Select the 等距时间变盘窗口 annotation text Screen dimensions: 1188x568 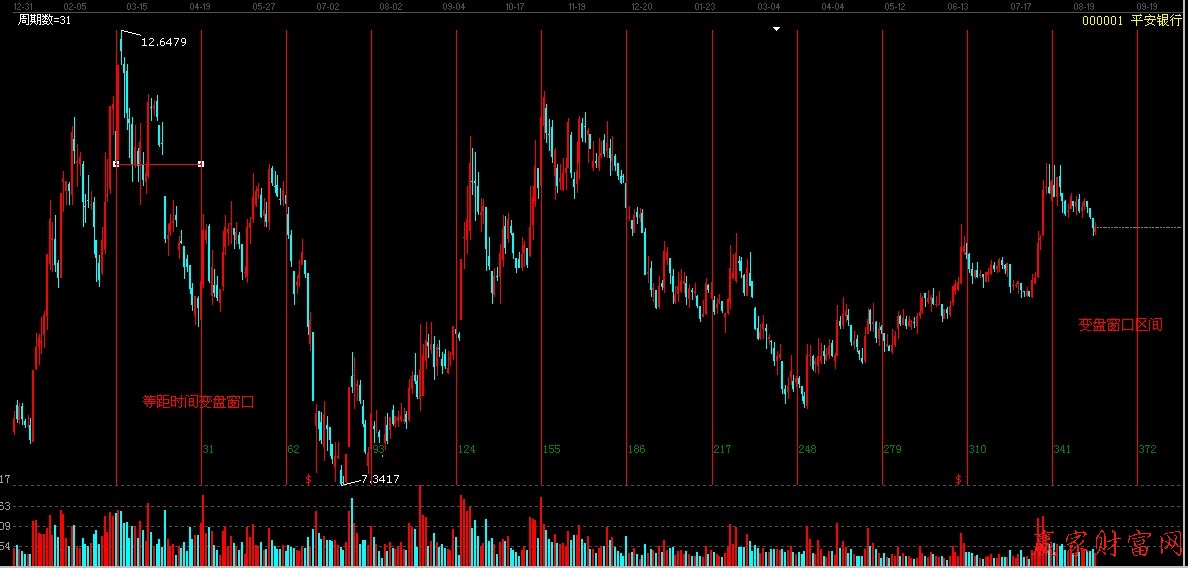tap(198, 402)
